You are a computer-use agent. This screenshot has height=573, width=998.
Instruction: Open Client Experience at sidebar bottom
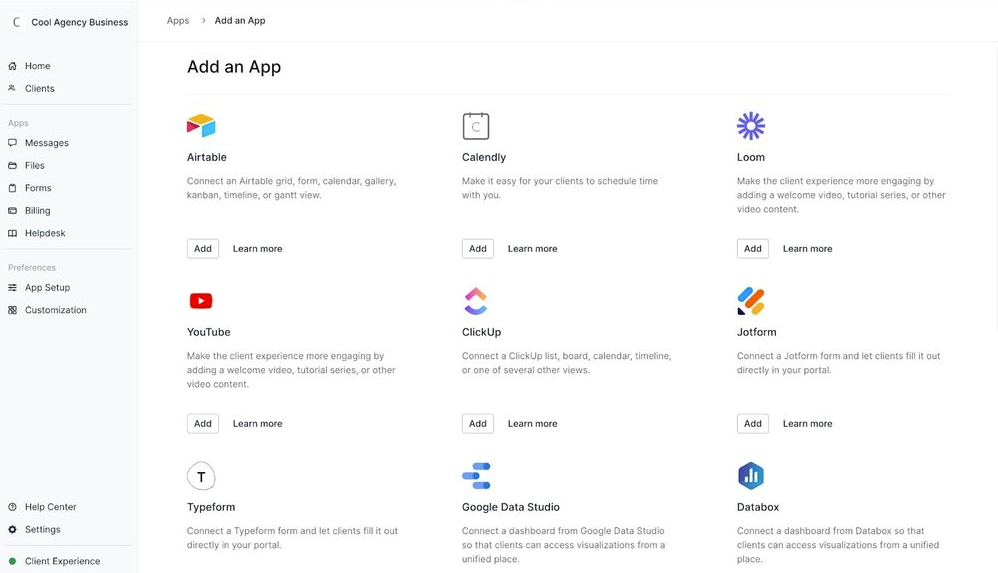[x=62, y=561]
